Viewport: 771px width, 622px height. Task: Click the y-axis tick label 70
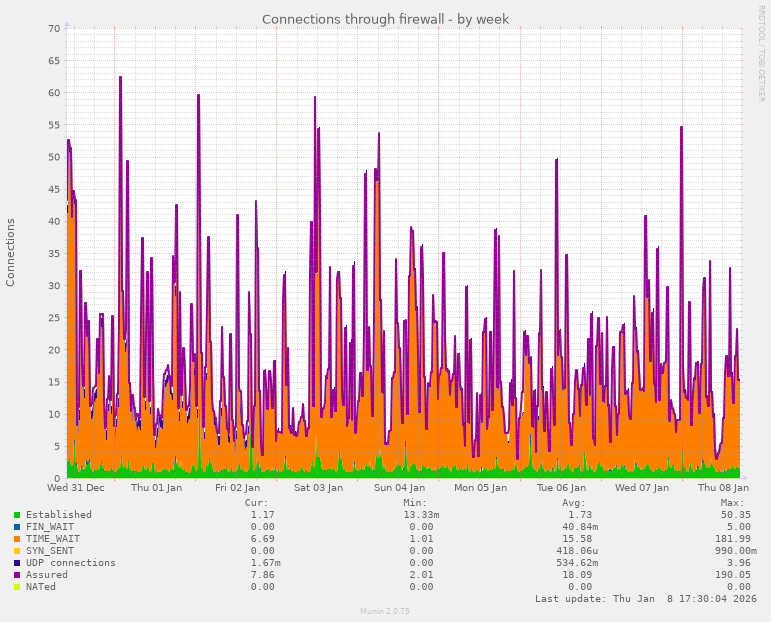click(55, 29)
